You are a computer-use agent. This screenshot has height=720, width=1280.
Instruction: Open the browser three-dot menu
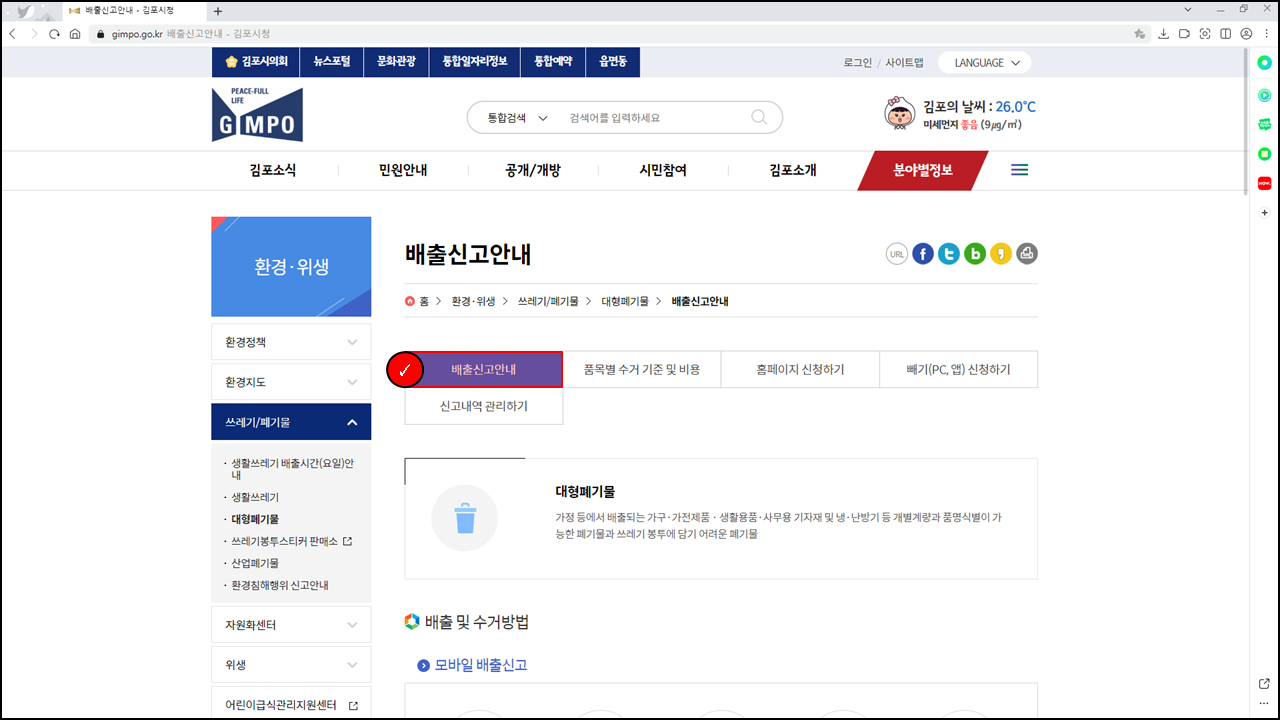(1267, 34)
